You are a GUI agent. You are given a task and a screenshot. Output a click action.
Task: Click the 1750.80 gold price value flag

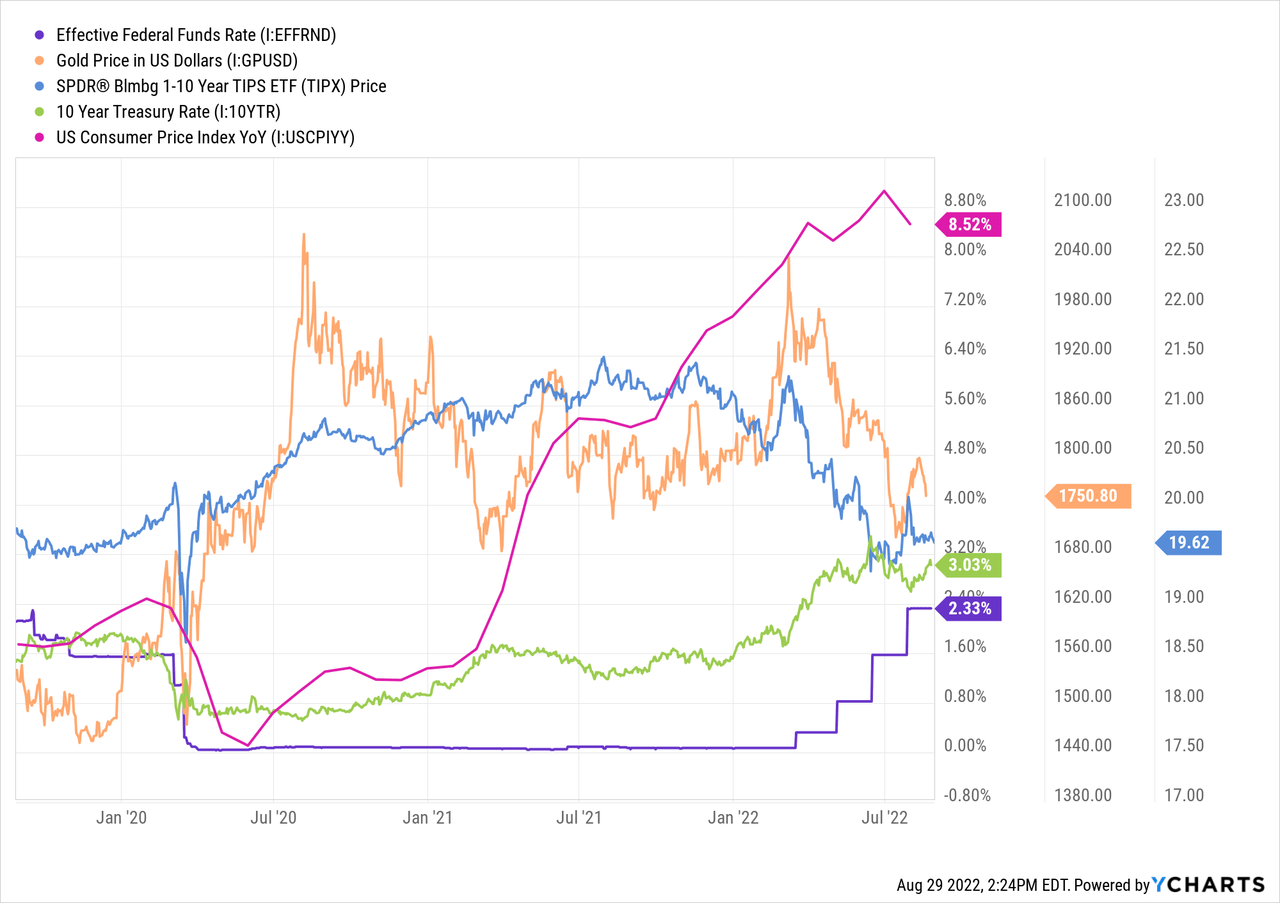(1088, 496)
